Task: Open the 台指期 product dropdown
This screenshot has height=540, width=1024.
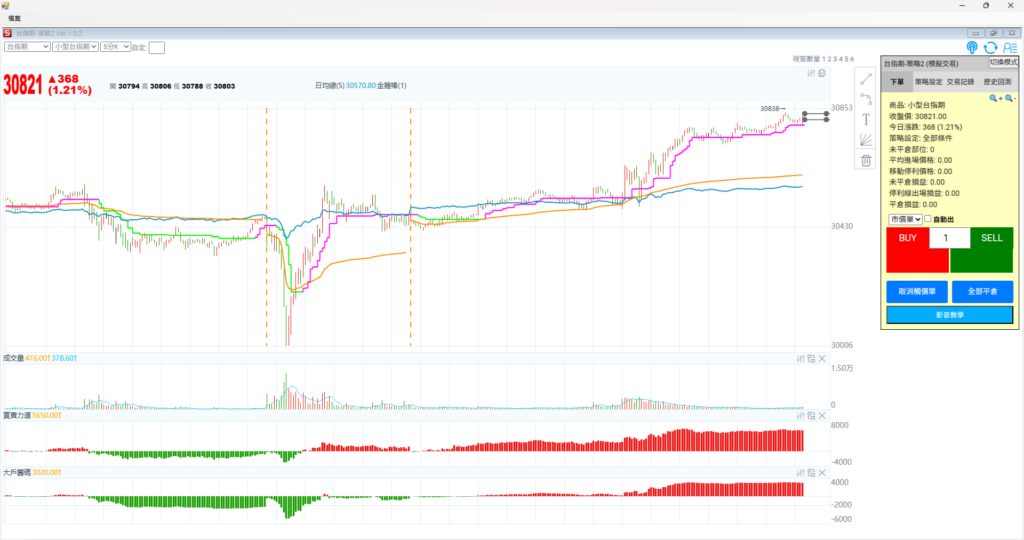Action: point(27,46)
